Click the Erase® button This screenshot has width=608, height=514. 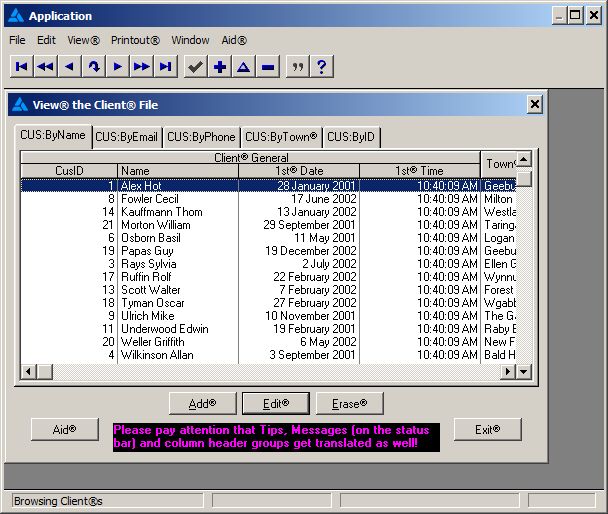point(349,404)
